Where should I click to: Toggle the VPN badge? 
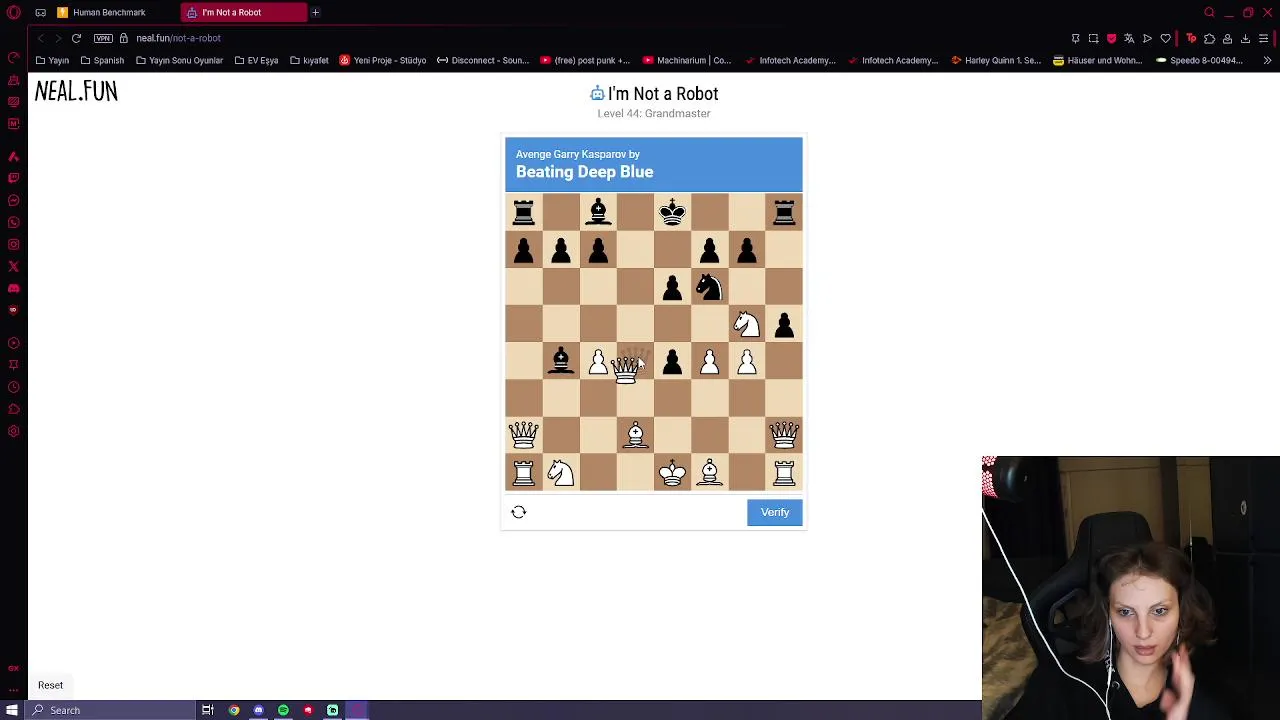pos(103,38)
